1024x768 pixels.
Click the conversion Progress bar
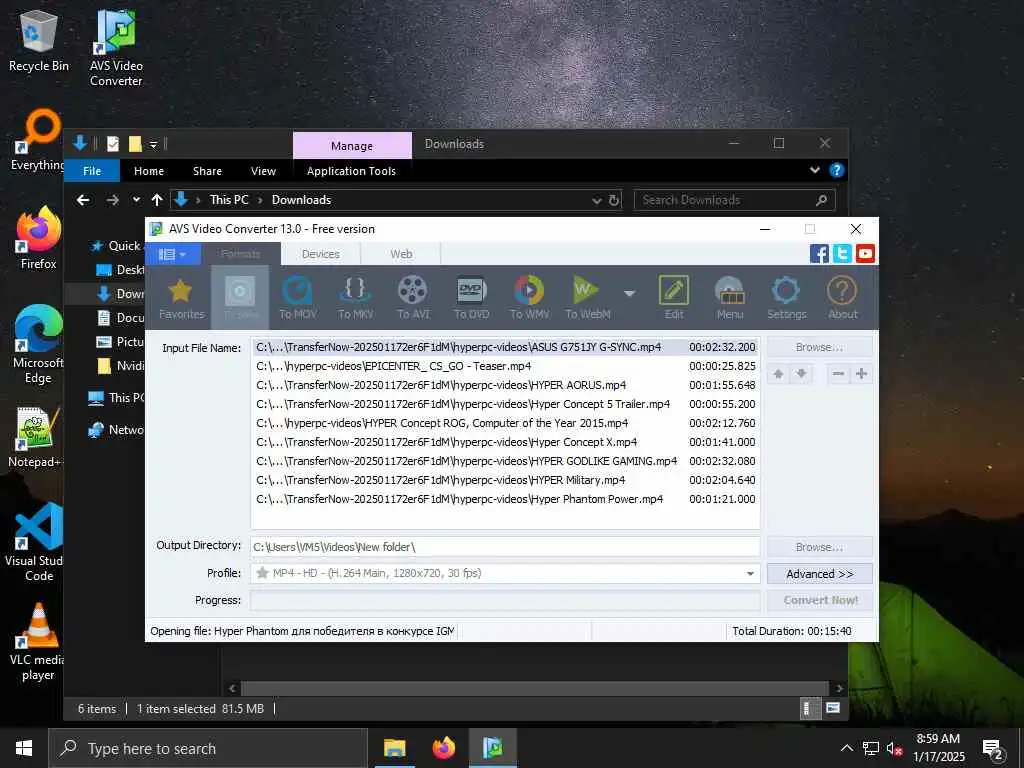[x=505, y=600]
